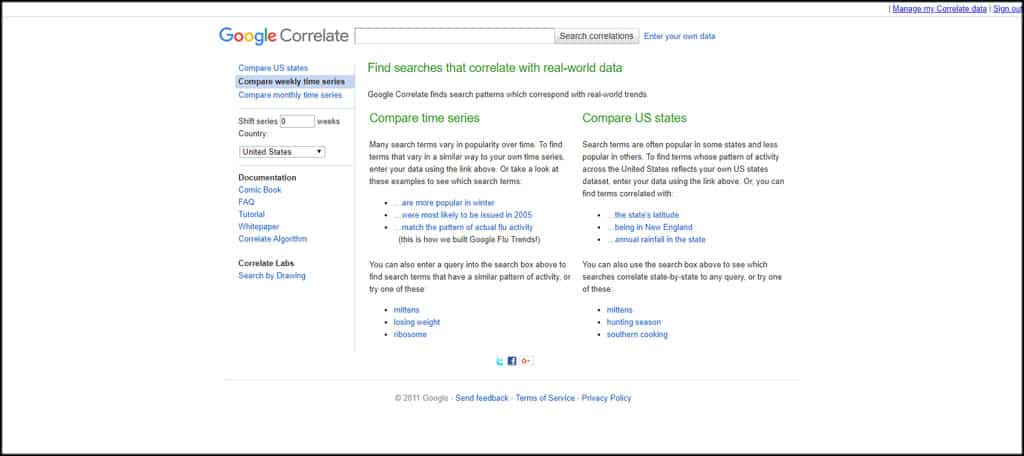The image size is (1024, 456).
Task: Click mittens under Compare time series
Action: 407,310
